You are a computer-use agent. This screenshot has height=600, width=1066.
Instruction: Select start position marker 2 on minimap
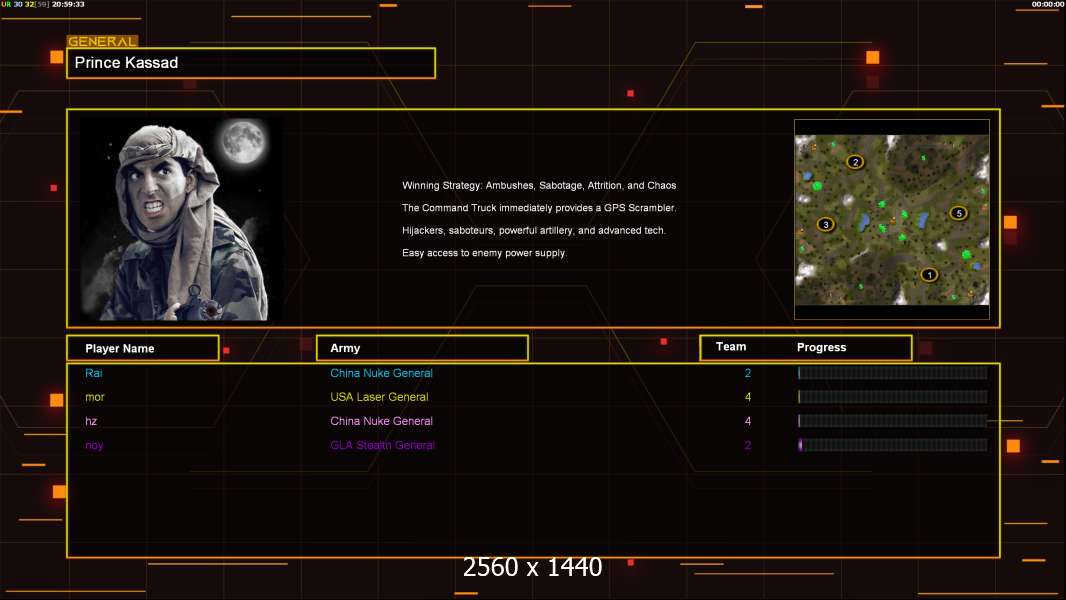click(x=855, y=162)
